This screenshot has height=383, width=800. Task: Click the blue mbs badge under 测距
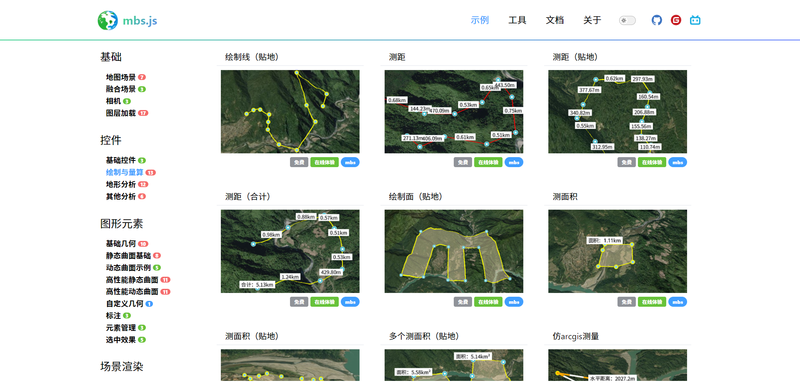coord(514,162)
